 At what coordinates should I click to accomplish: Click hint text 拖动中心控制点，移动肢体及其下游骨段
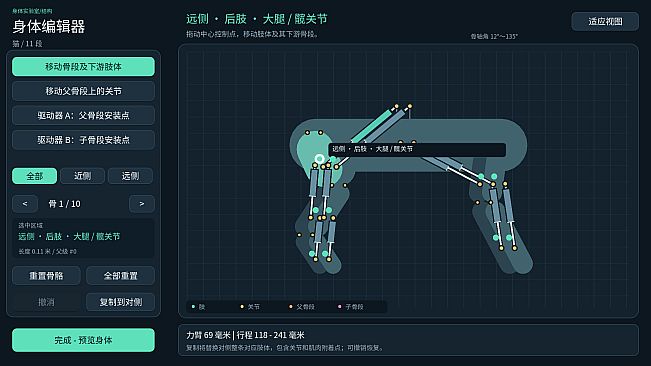coord(252,34)
